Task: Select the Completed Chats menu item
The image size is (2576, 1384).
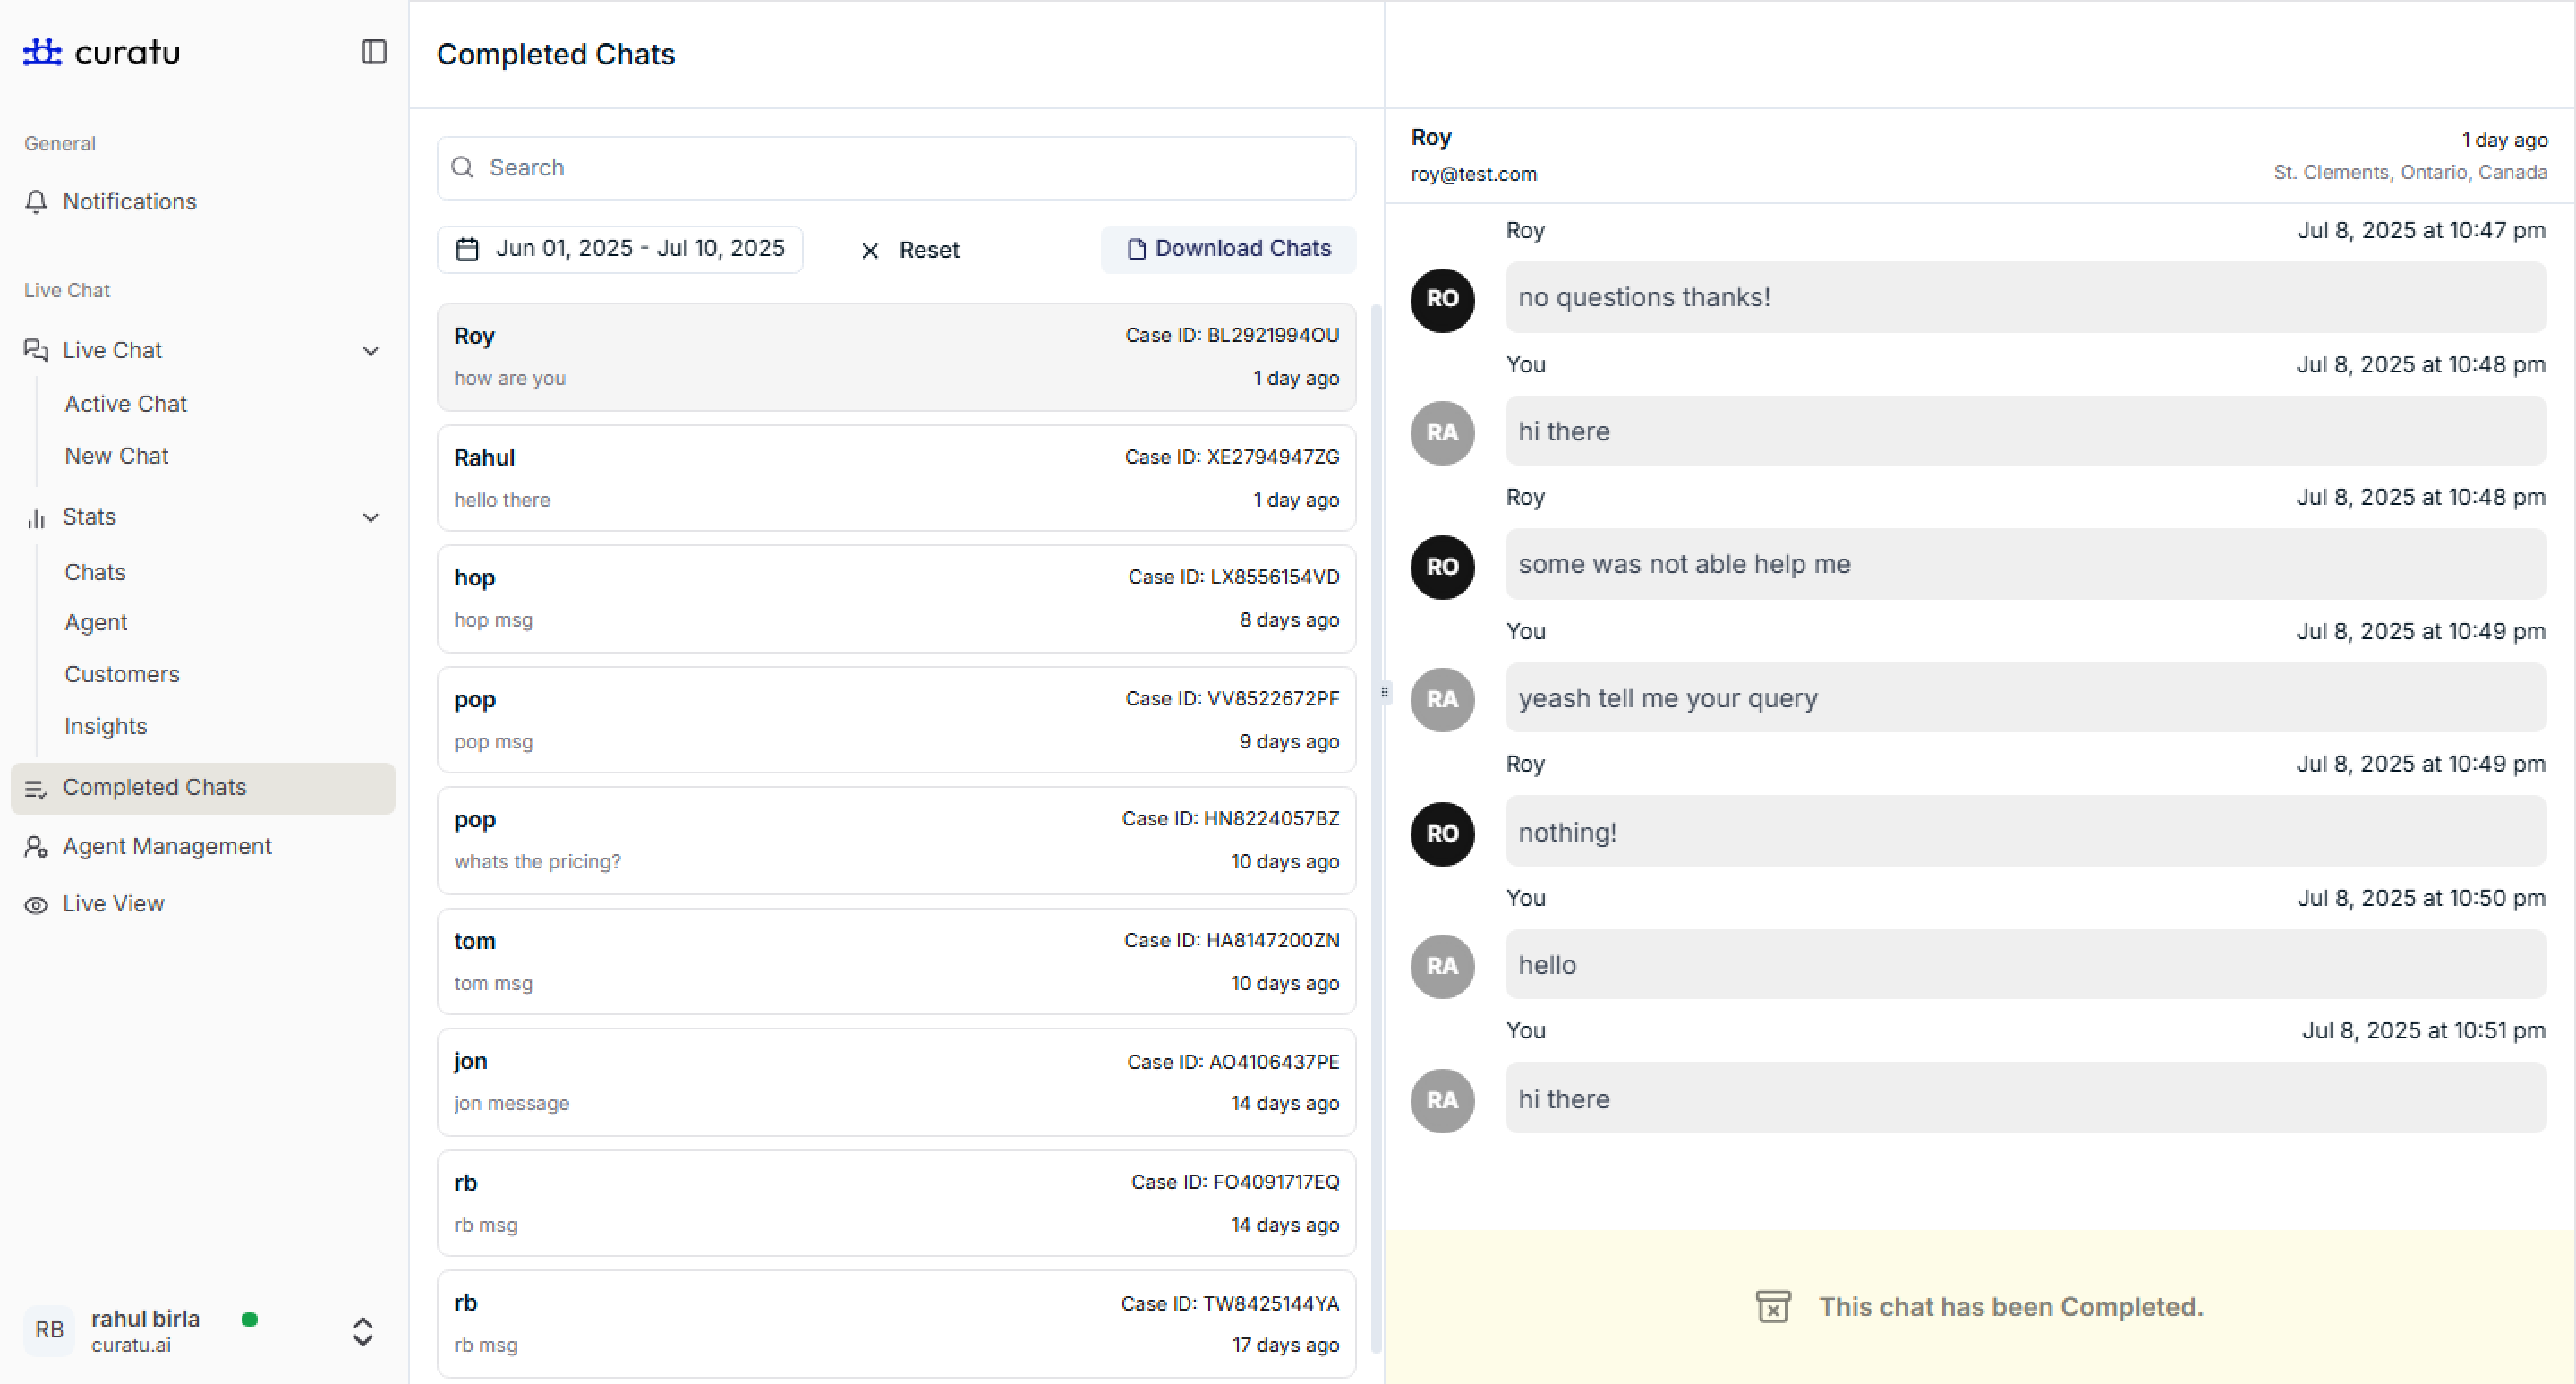Action: (x=154, y=788)
